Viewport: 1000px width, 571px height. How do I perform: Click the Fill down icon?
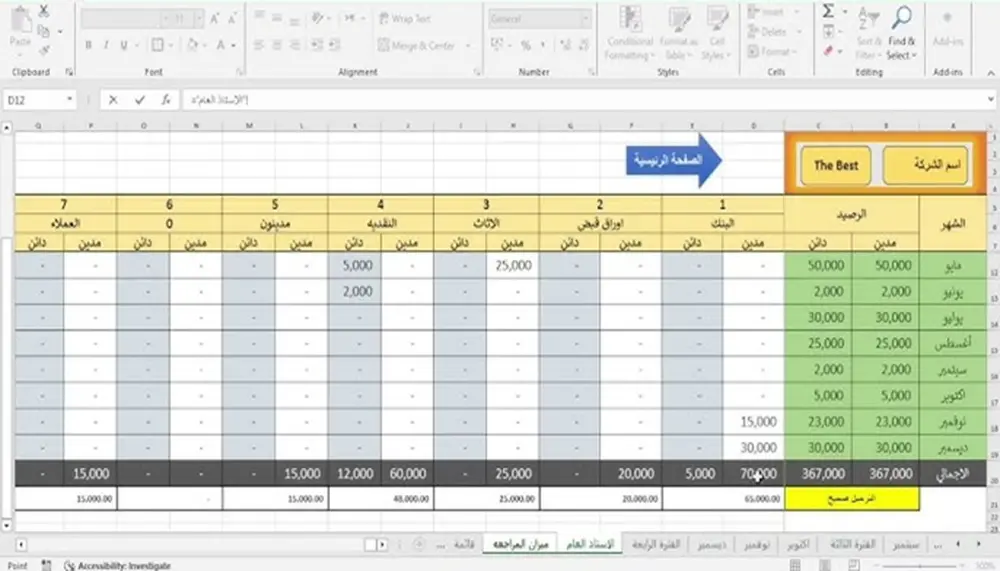[x=828, y=31]
